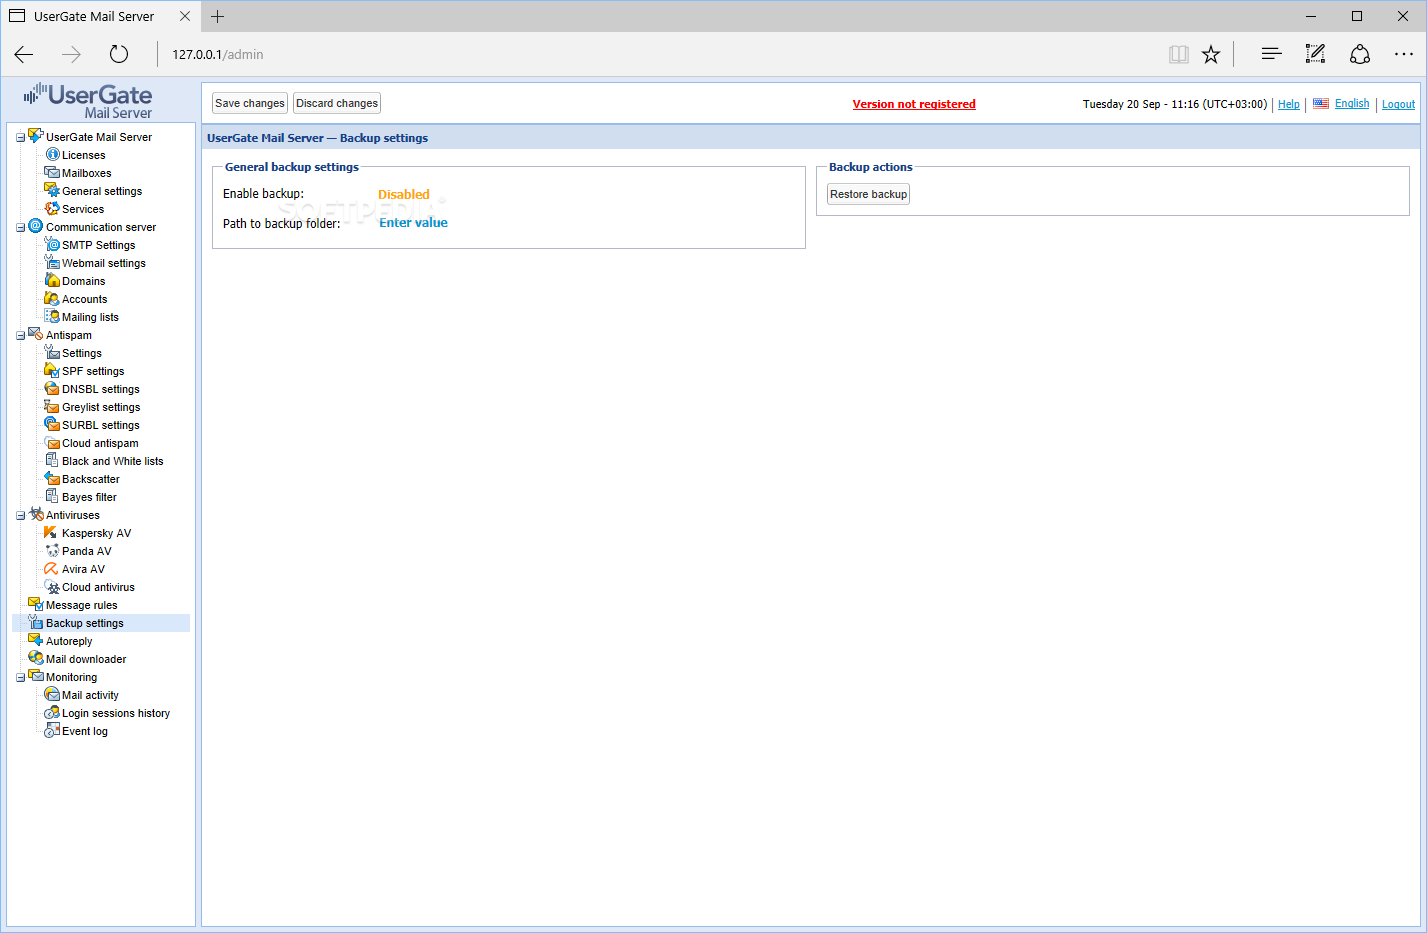Click the SPF settings icon
Viewport: 1427px width, 933px height.
click(x=52, y=370)
